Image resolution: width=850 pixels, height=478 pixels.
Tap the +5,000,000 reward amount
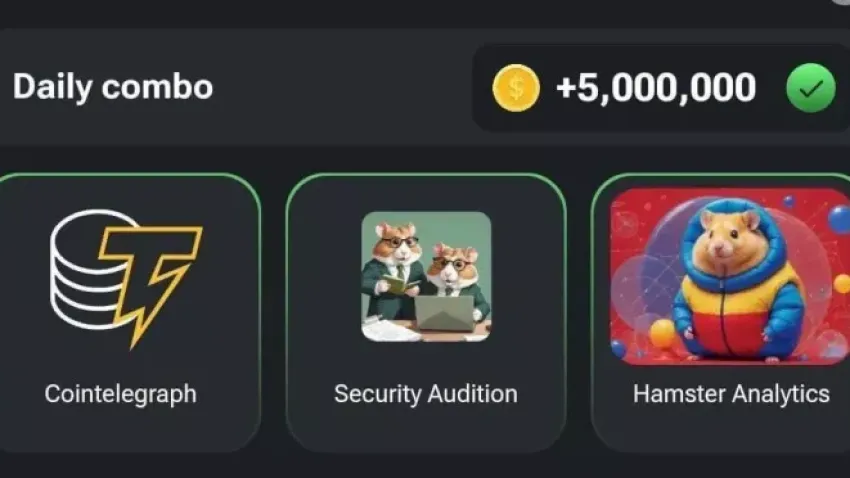655,88
